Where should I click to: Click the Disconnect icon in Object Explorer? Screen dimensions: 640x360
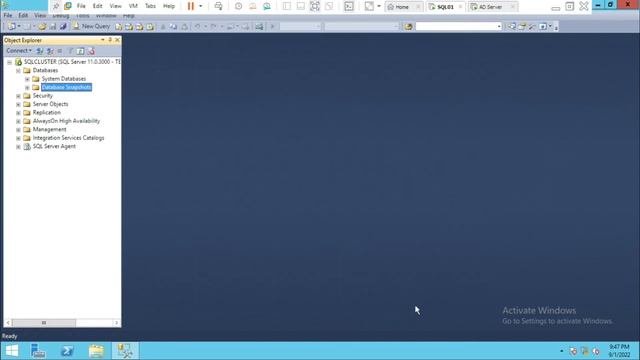click(50, 51)
